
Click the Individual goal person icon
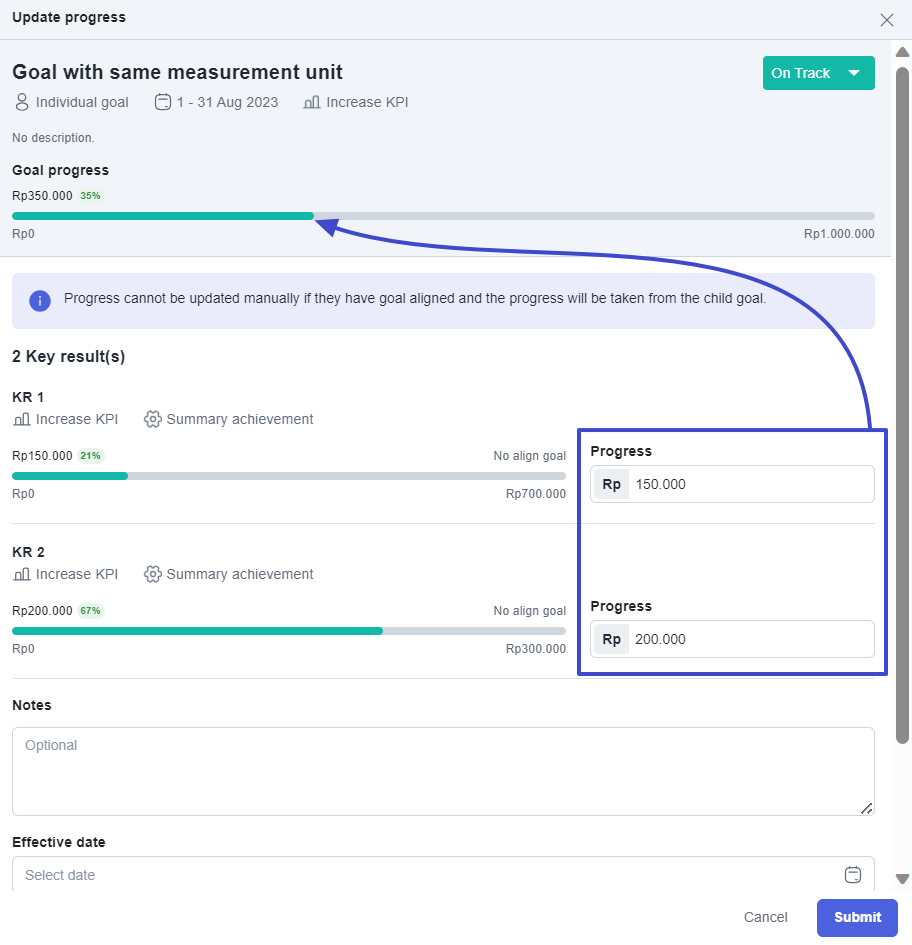(22, 102)
